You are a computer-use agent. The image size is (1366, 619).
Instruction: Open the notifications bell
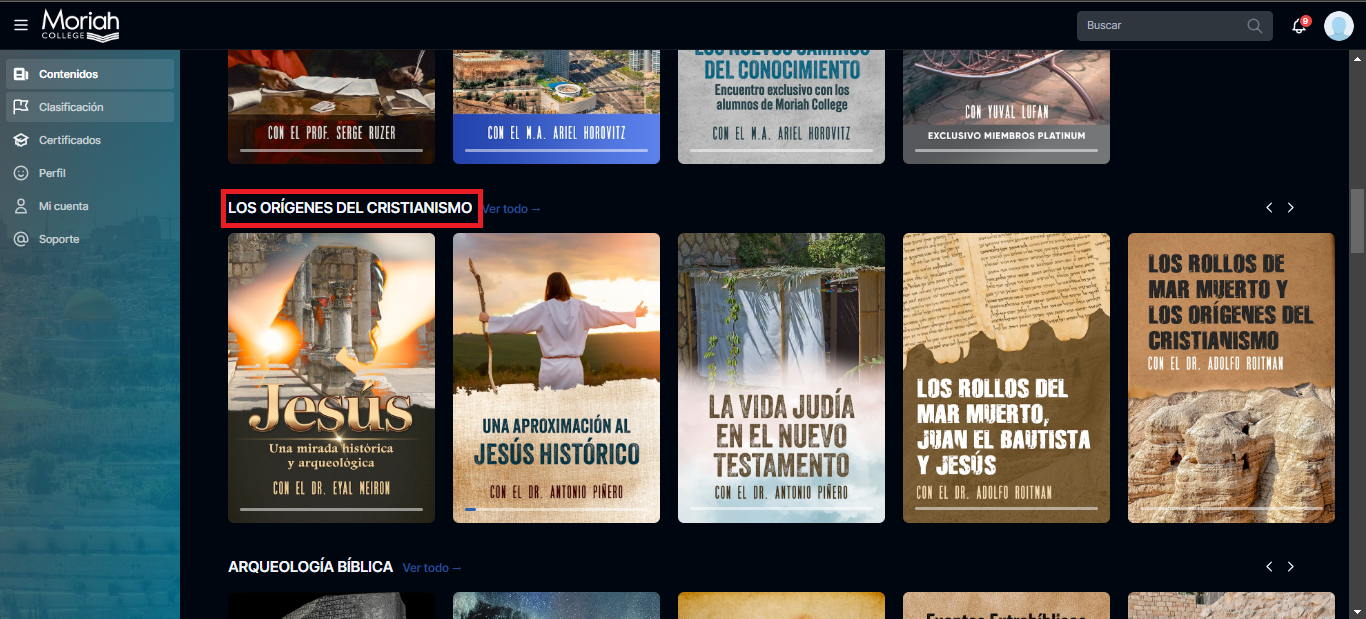click(x=1299, y=26)
